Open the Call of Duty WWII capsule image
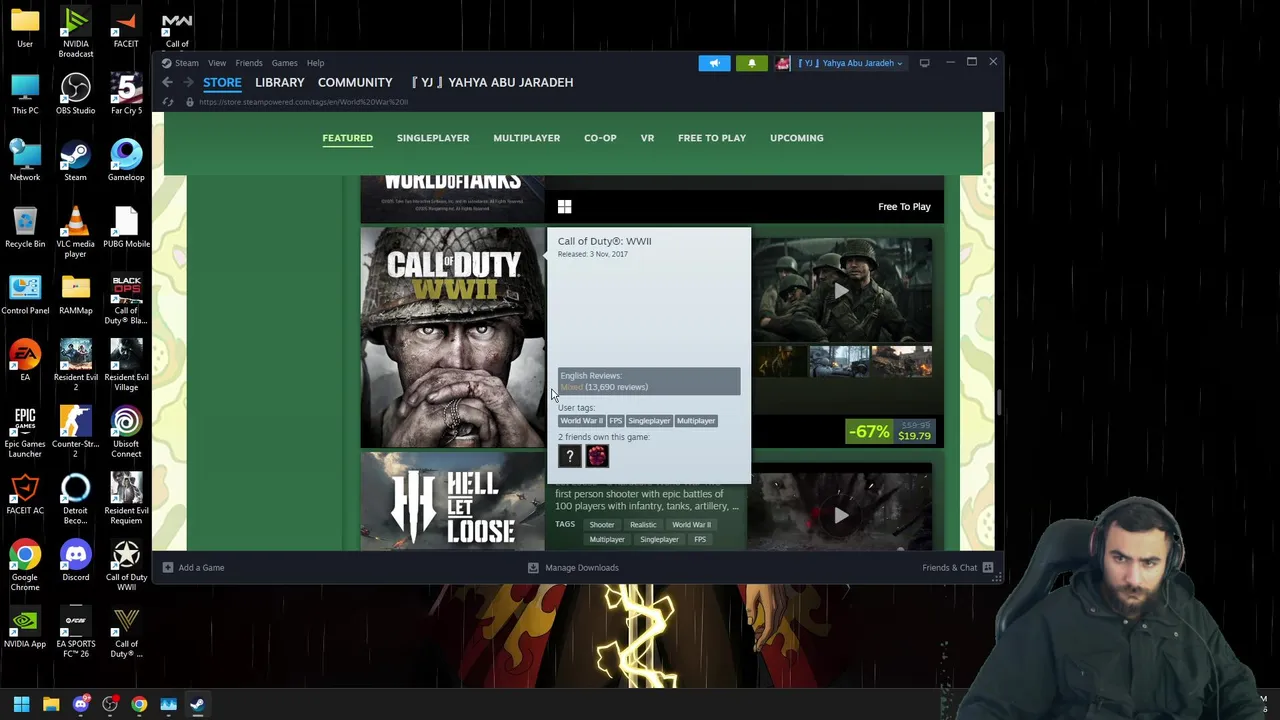This screenshot has height=720, width=1280. pos(452,338)
